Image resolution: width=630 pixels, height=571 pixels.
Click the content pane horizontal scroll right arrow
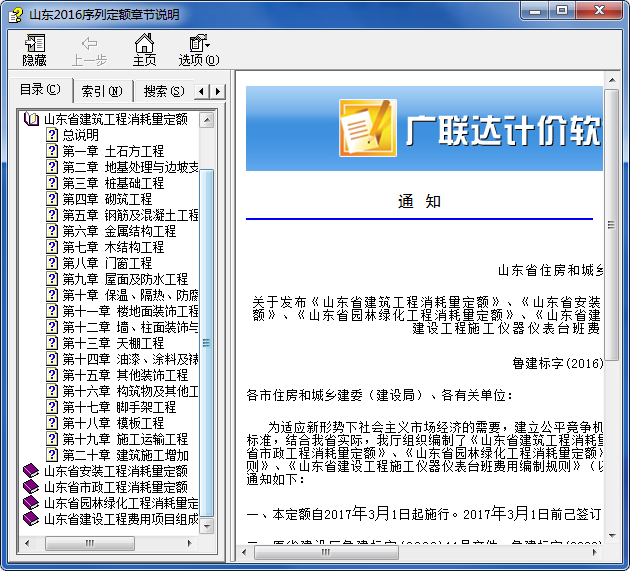pos(595,553)
